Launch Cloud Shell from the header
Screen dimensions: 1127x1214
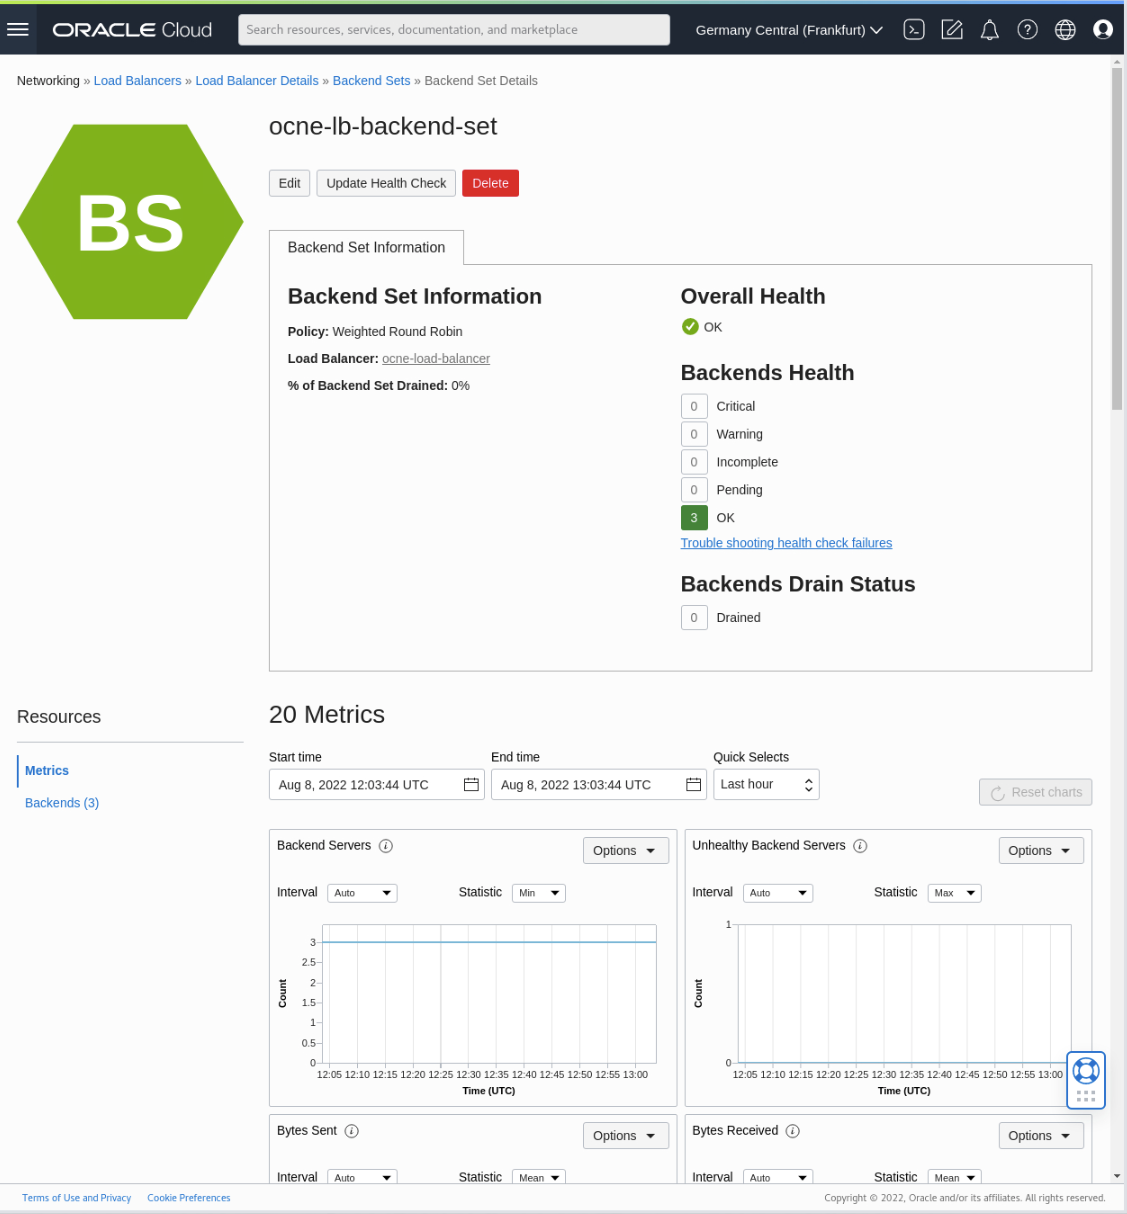[914, 30]
